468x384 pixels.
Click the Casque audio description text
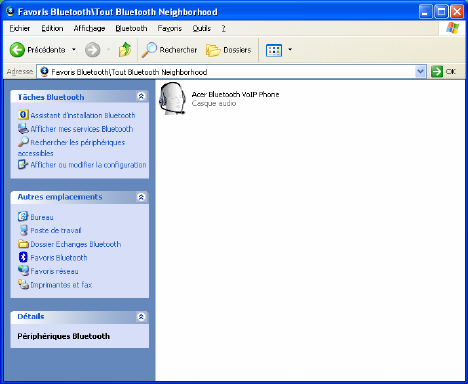coord(214,104)
